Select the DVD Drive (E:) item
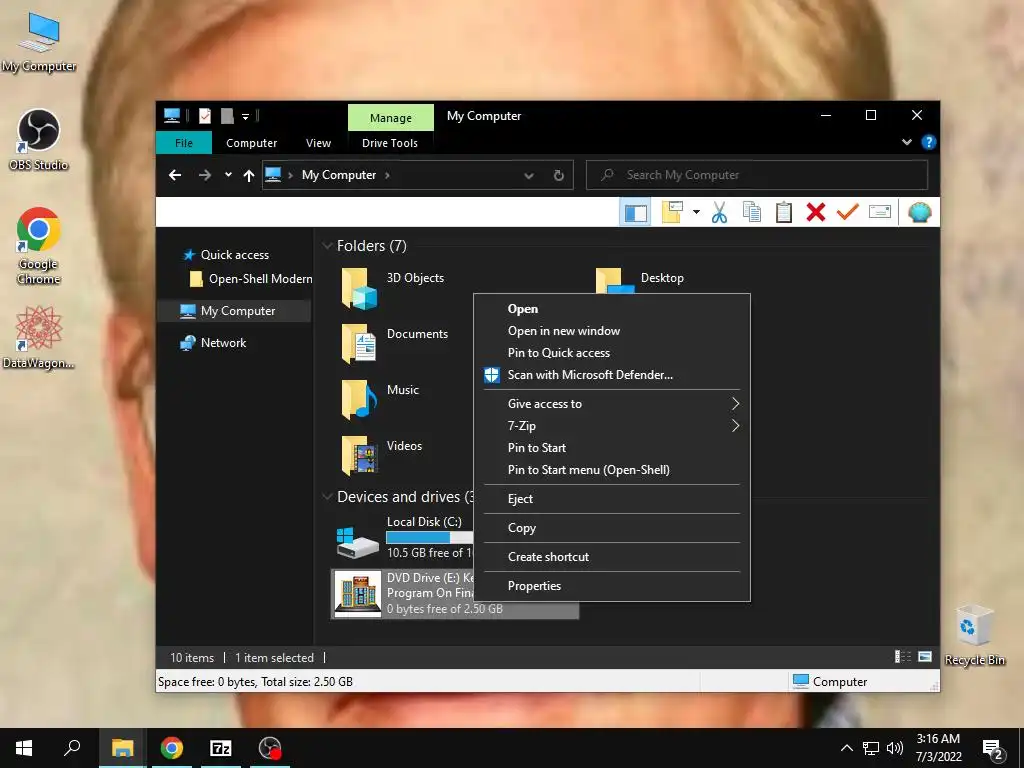 click(x=455, y=594)
